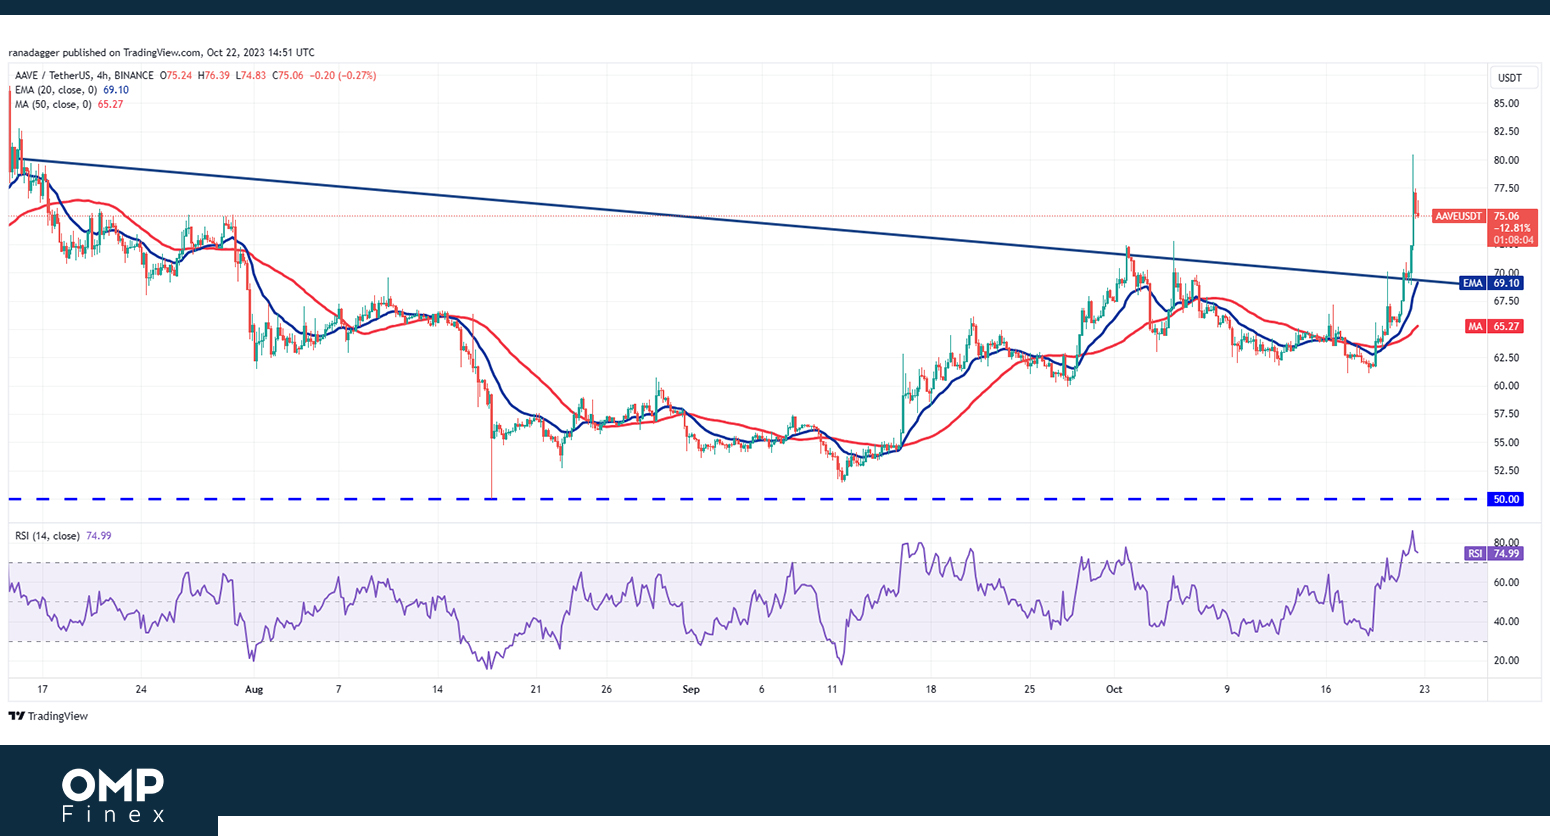Click the 52.50 price axis label
The image size is (1550, 836).
coord(1506,470)
